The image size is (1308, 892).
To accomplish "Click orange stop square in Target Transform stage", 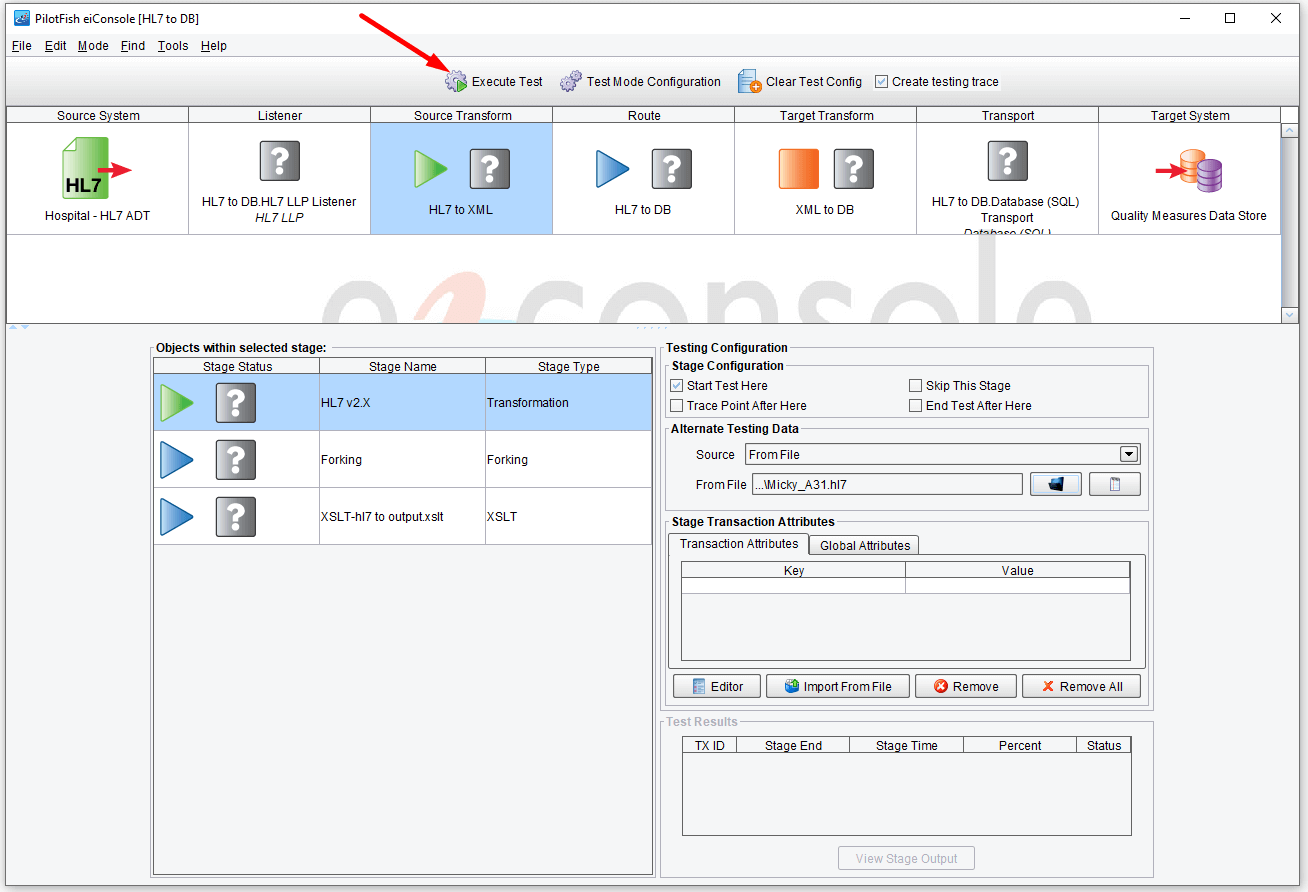I will [799, 169].
